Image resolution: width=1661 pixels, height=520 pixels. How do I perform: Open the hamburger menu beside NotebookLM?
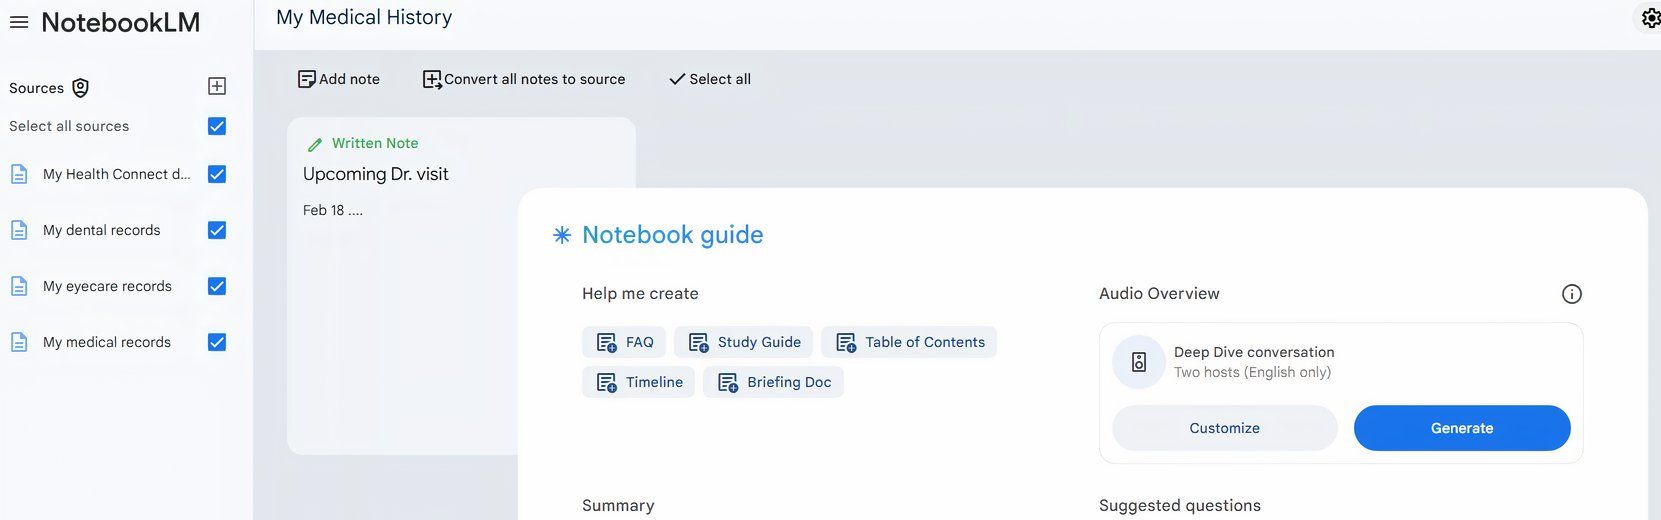pyautogui.click(x=19, y=22)
